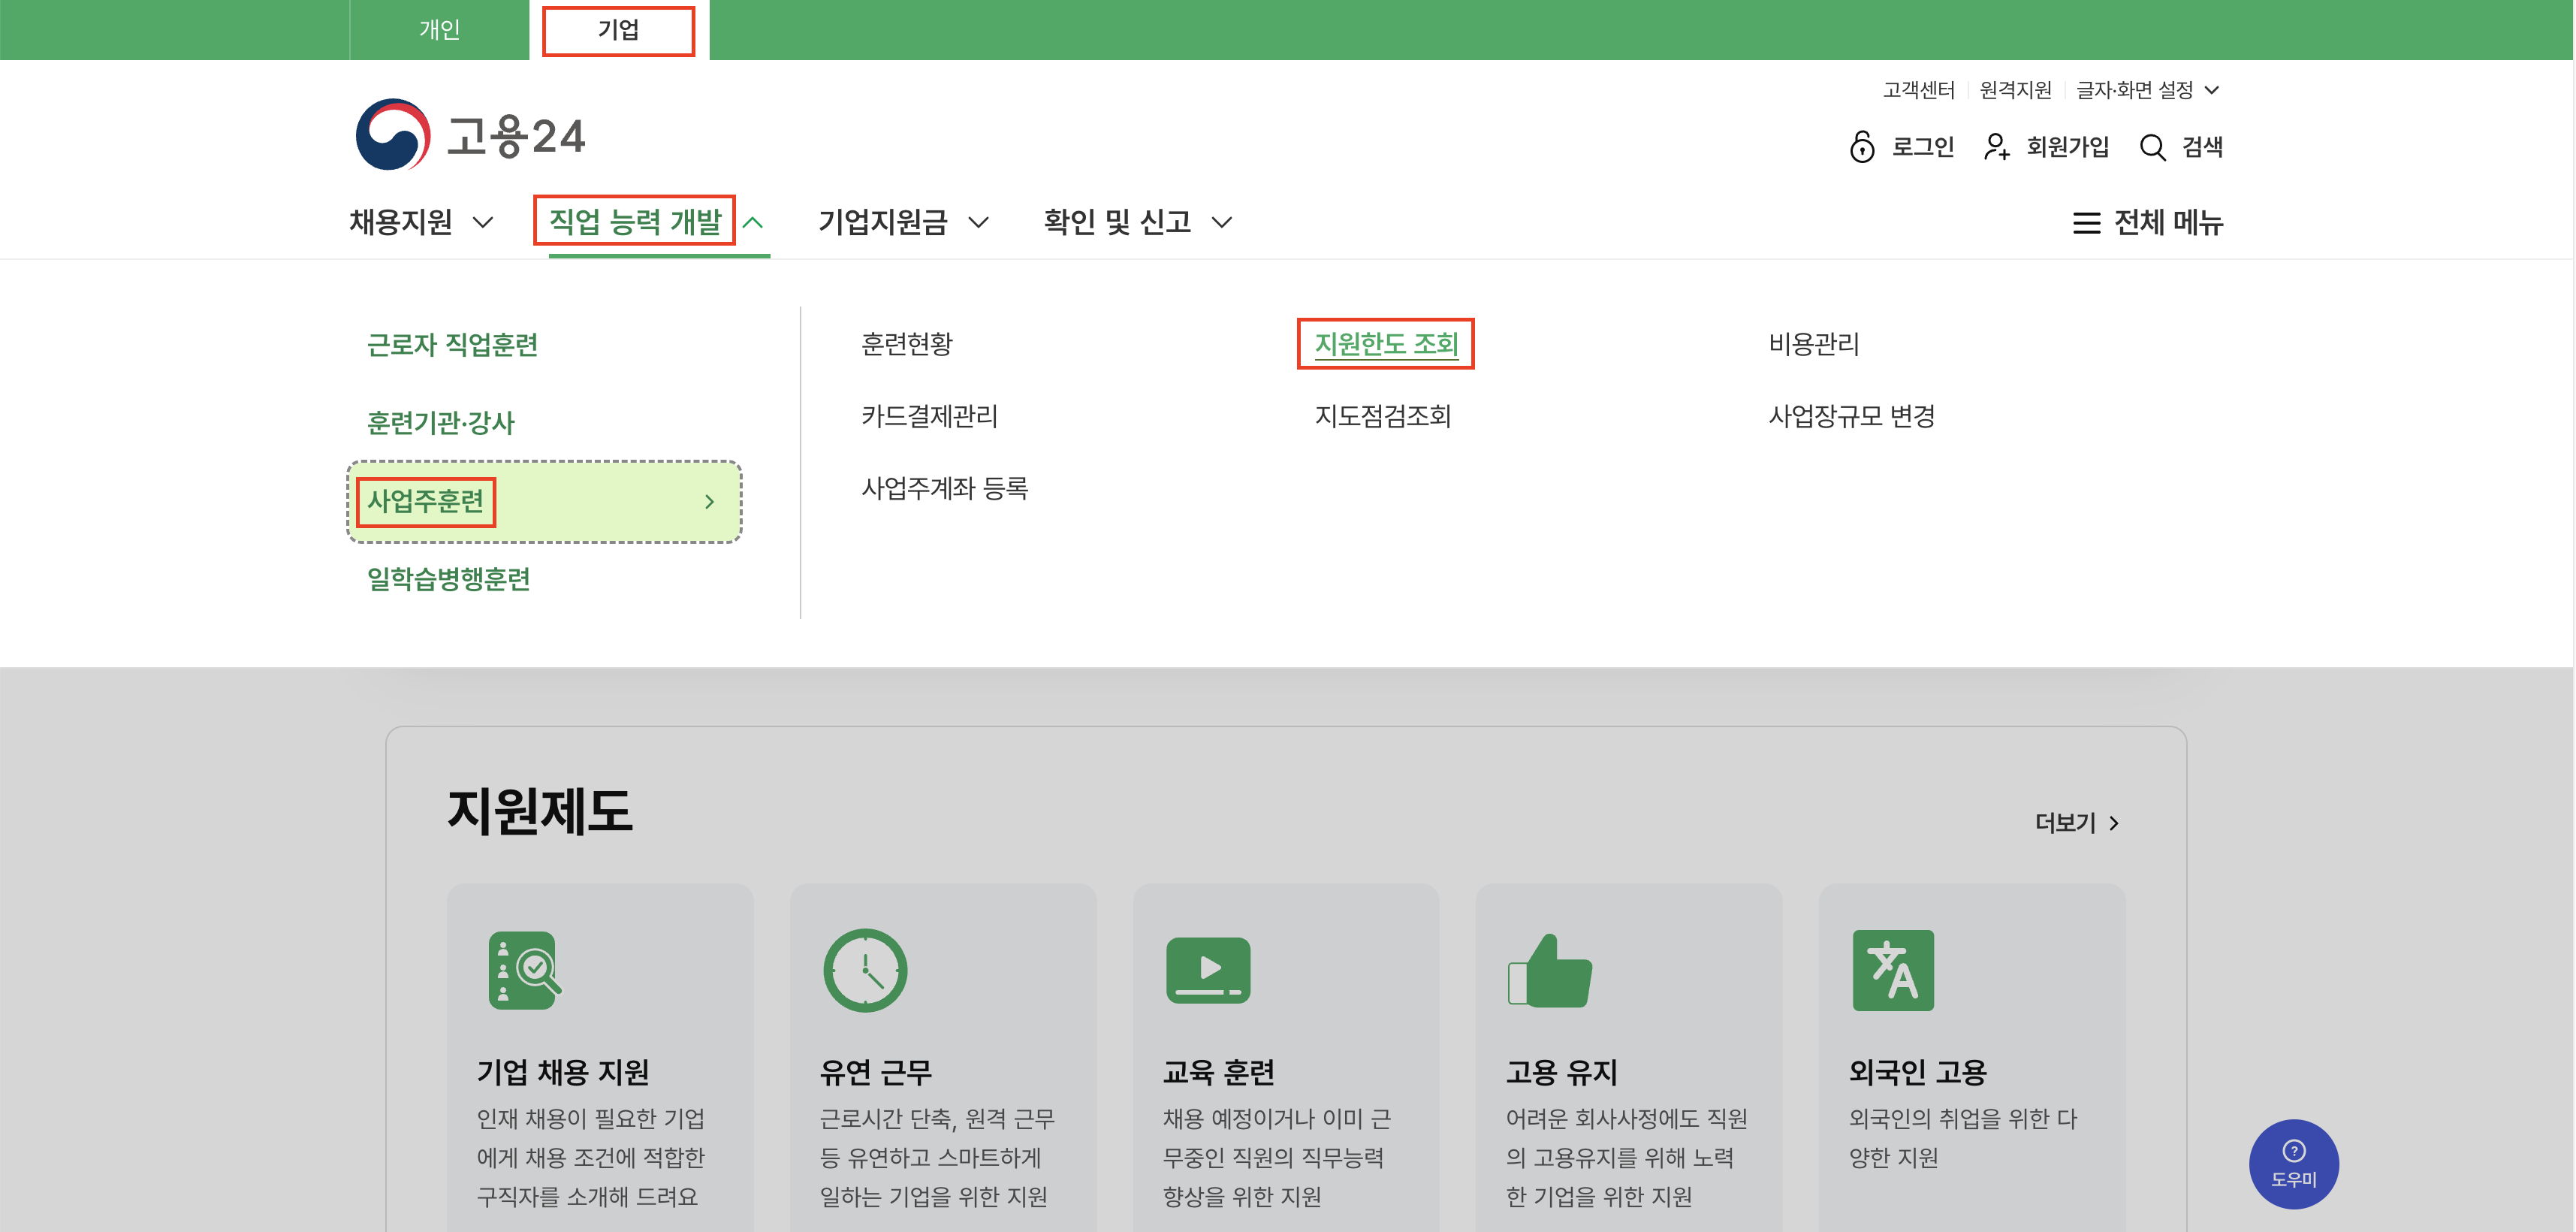Image resolution: width=2576 pixels, height=1232 pixels.
Task: Click description '어려운 회사사정에도 직원의'
Action: 1627,1157
